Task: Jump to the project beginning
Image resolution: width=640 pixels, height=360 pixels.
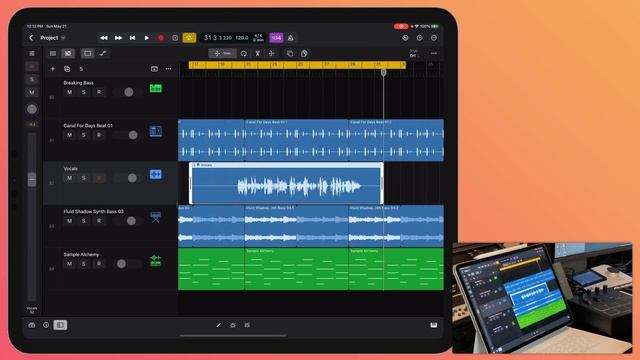Action: 132,38
